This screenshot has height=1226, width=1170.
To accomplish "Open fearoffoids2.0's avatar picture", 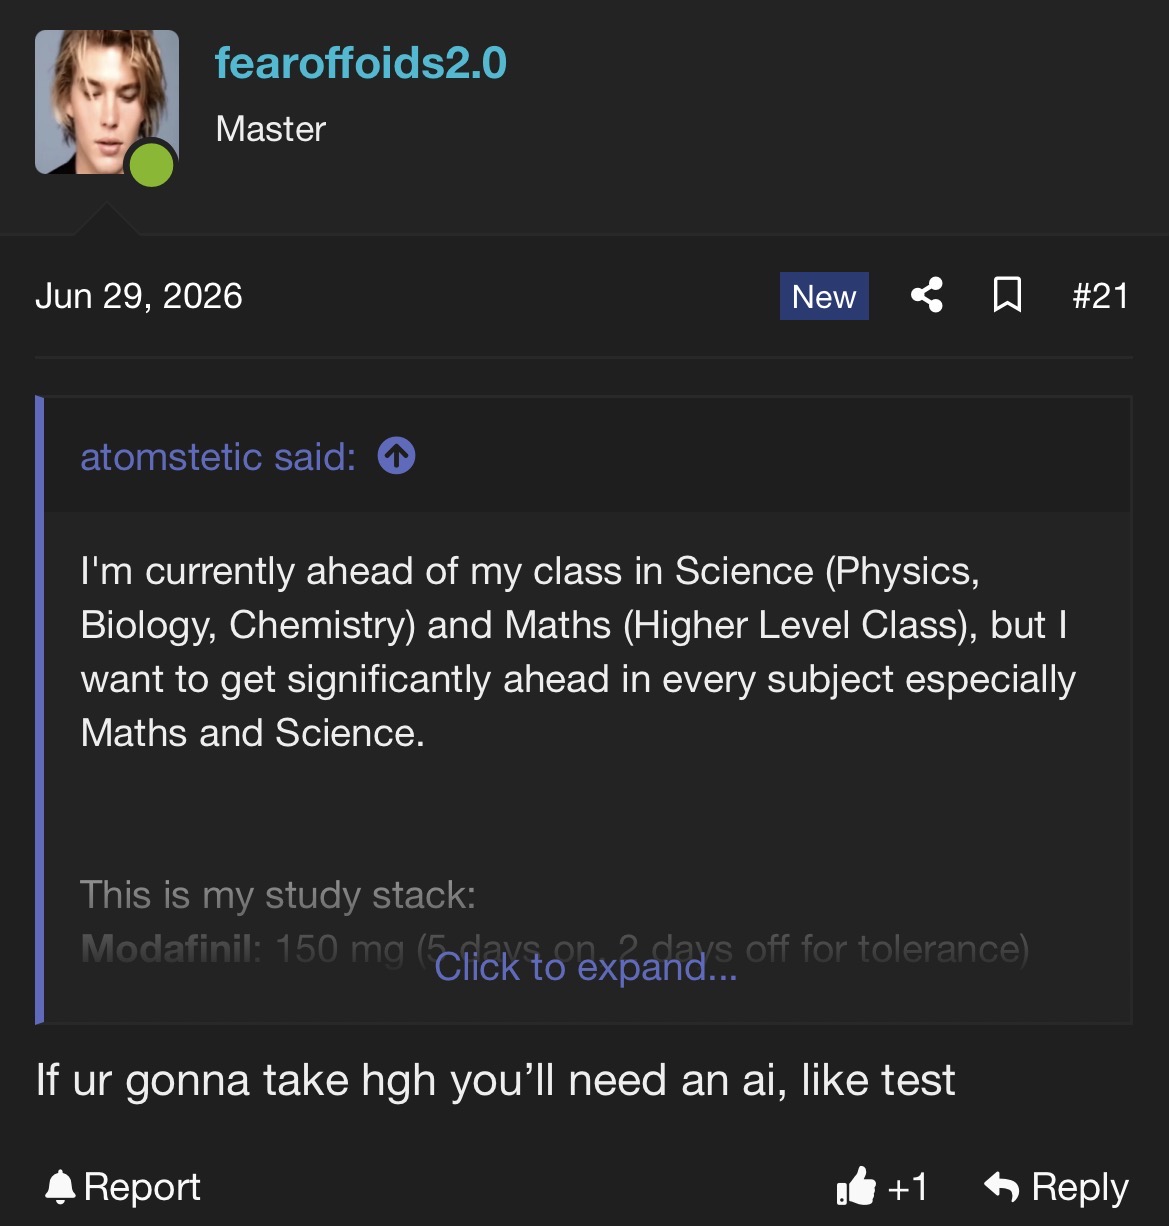I will (107, 102).
